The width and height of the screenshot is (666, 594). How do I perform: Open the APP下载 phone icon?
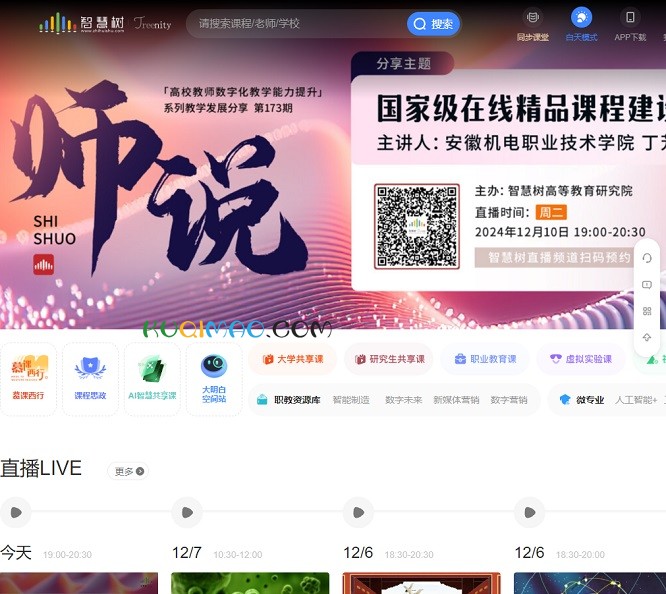click(x=630, y=25)
